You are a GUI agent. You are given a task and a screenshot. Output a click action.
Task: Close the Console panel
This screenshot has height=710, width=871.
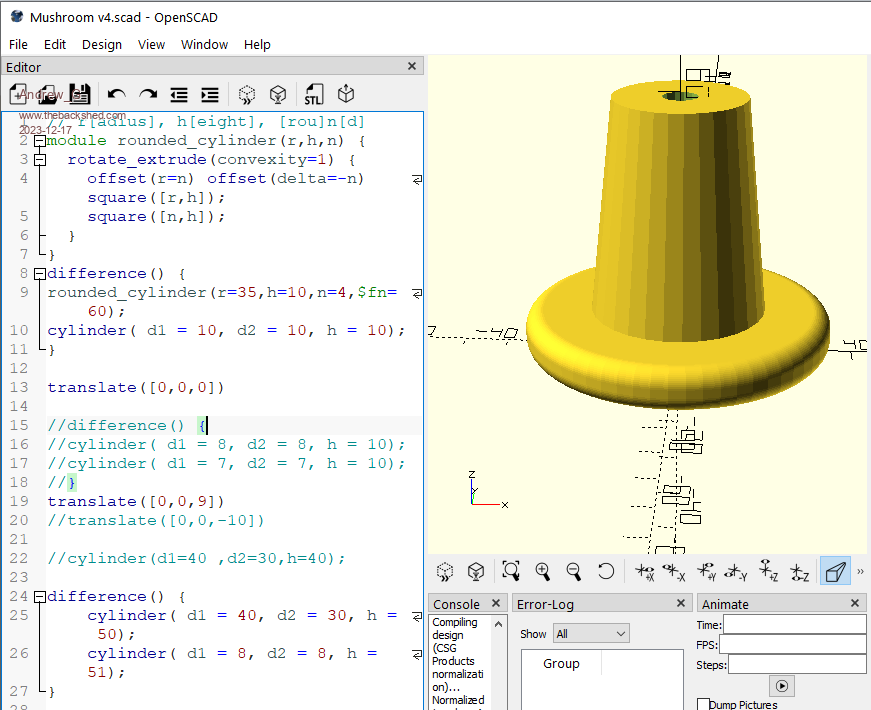498,604
